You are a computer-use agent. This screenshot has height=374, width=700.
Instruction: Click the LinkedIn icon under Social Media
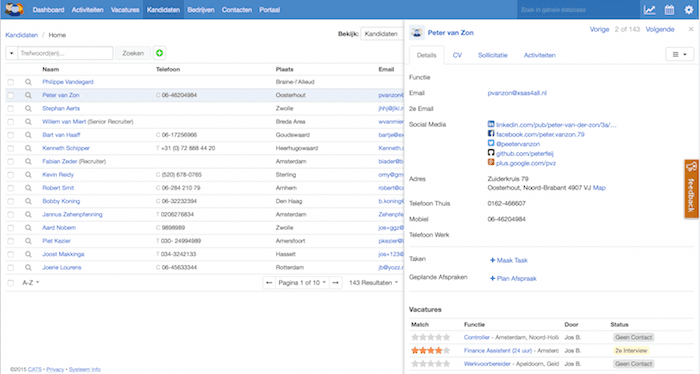click(x=491, y=125)
